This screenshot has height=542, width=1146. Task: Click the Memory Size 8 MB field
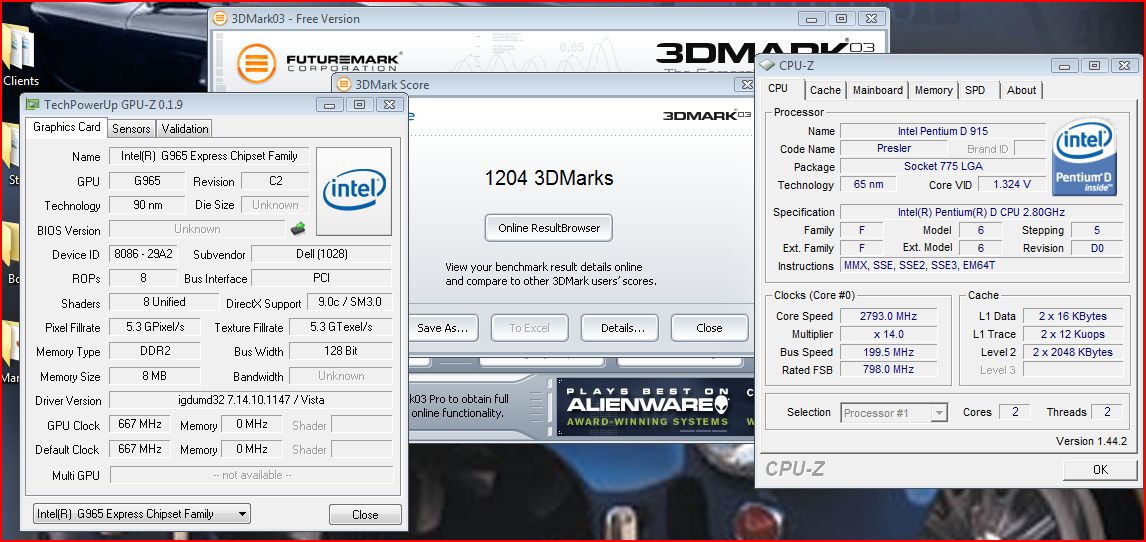pos(154,375)
